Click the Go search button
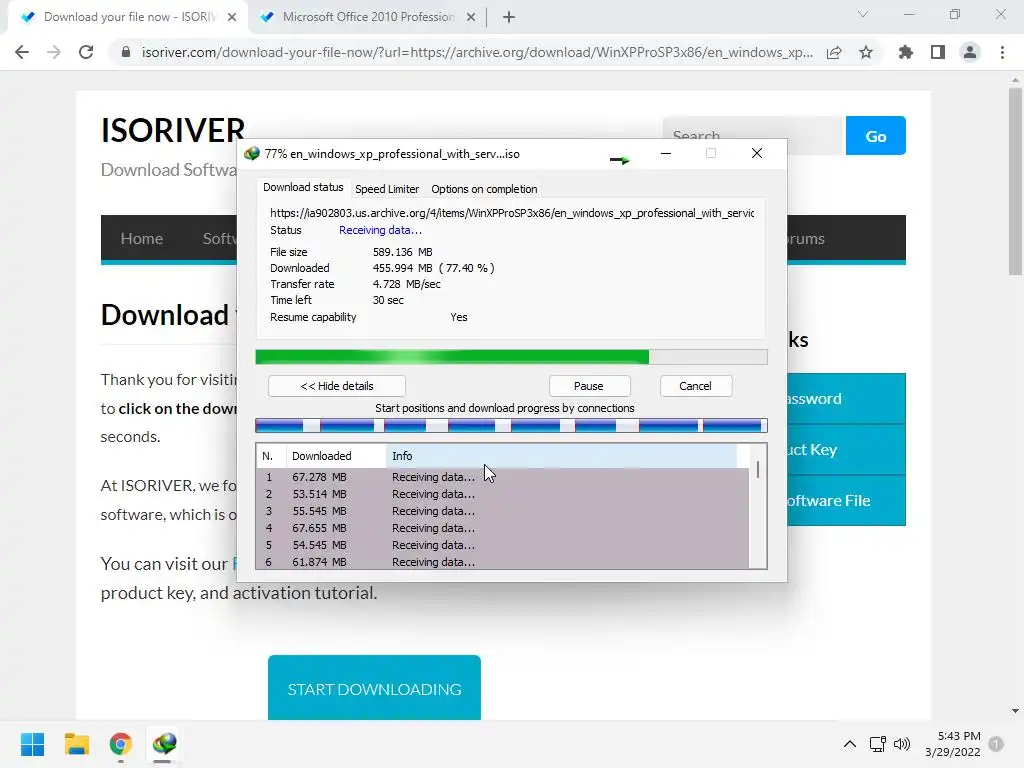This screenshot has width=1024, height=768. 876,136
